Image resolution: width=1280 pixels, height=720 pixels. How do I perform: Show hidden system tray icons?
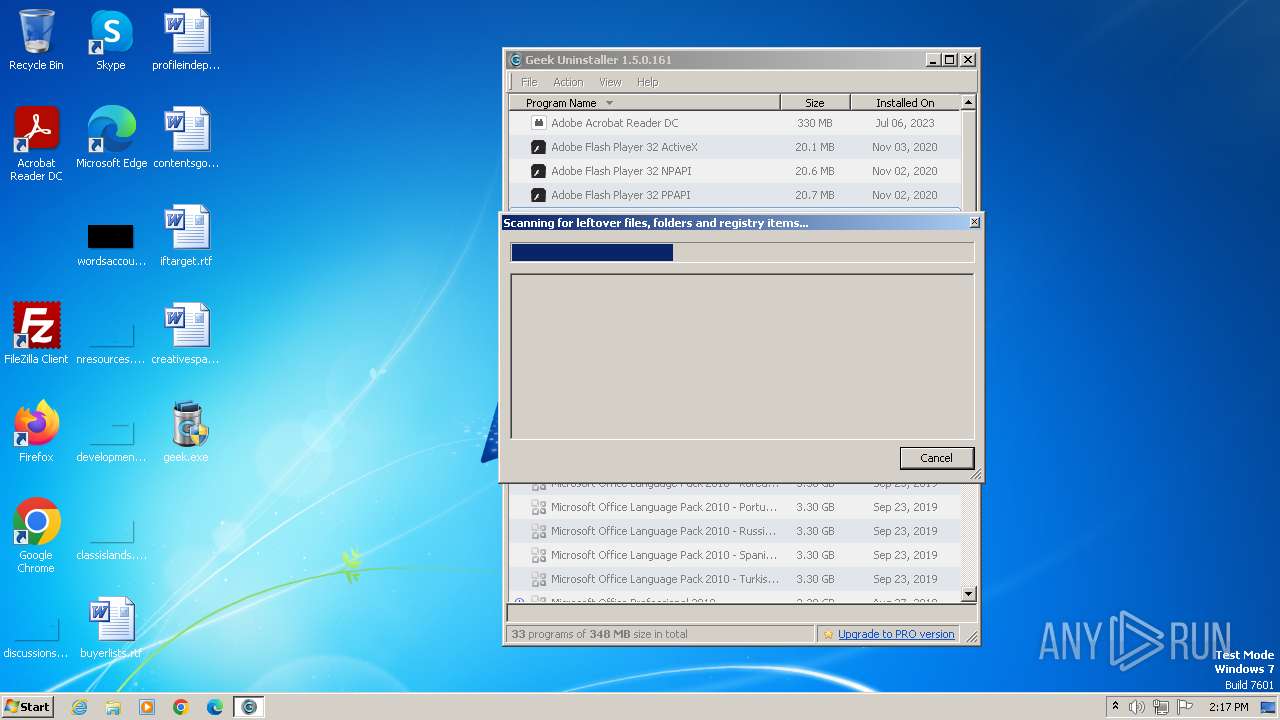click(x=1115, y=706)
